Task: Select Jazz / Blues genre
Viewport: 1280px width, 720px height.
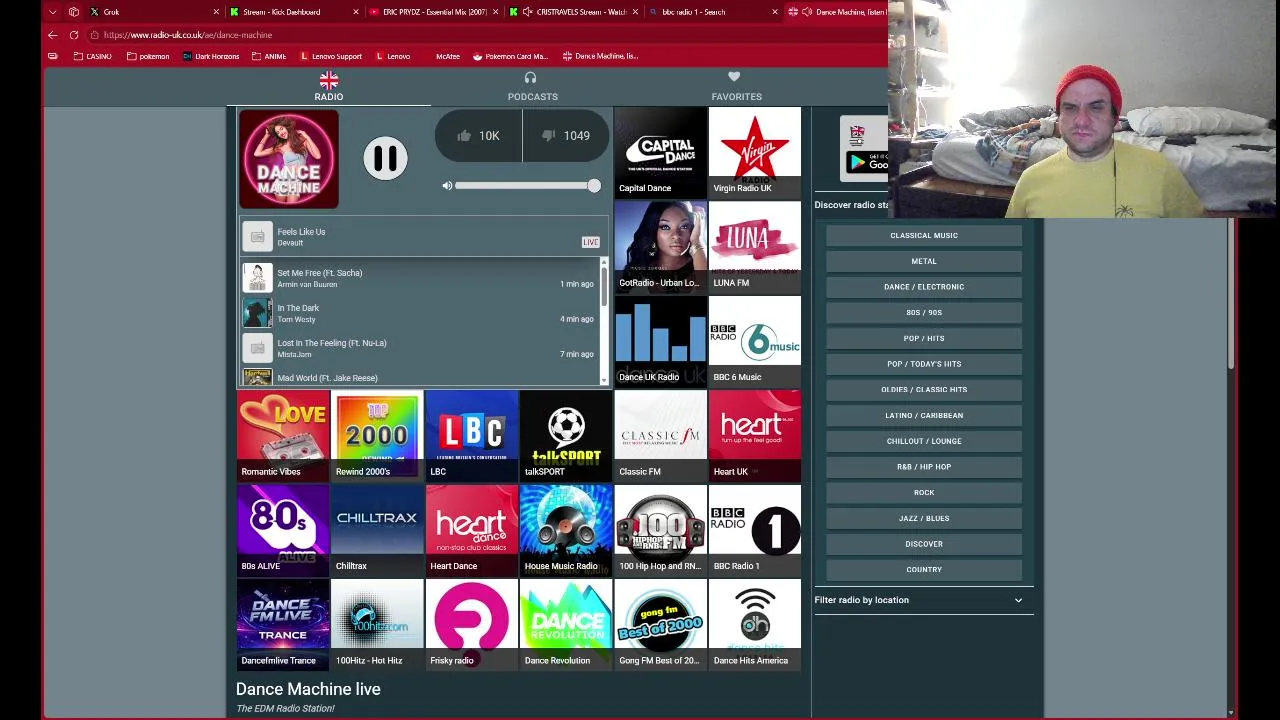Action: coord(924,518)
